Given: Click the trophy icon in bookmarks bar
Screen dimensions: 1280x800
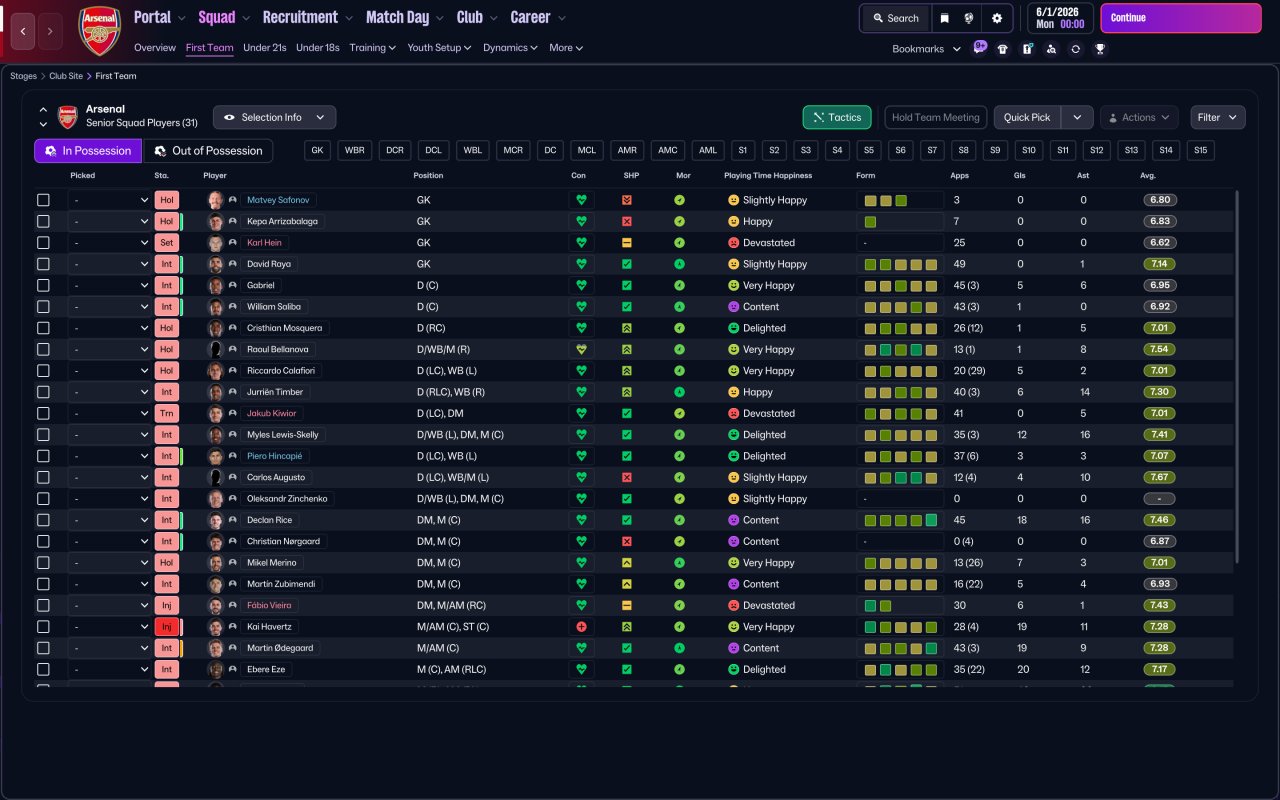Looking at the screenshot, I should pos(1100,49).
